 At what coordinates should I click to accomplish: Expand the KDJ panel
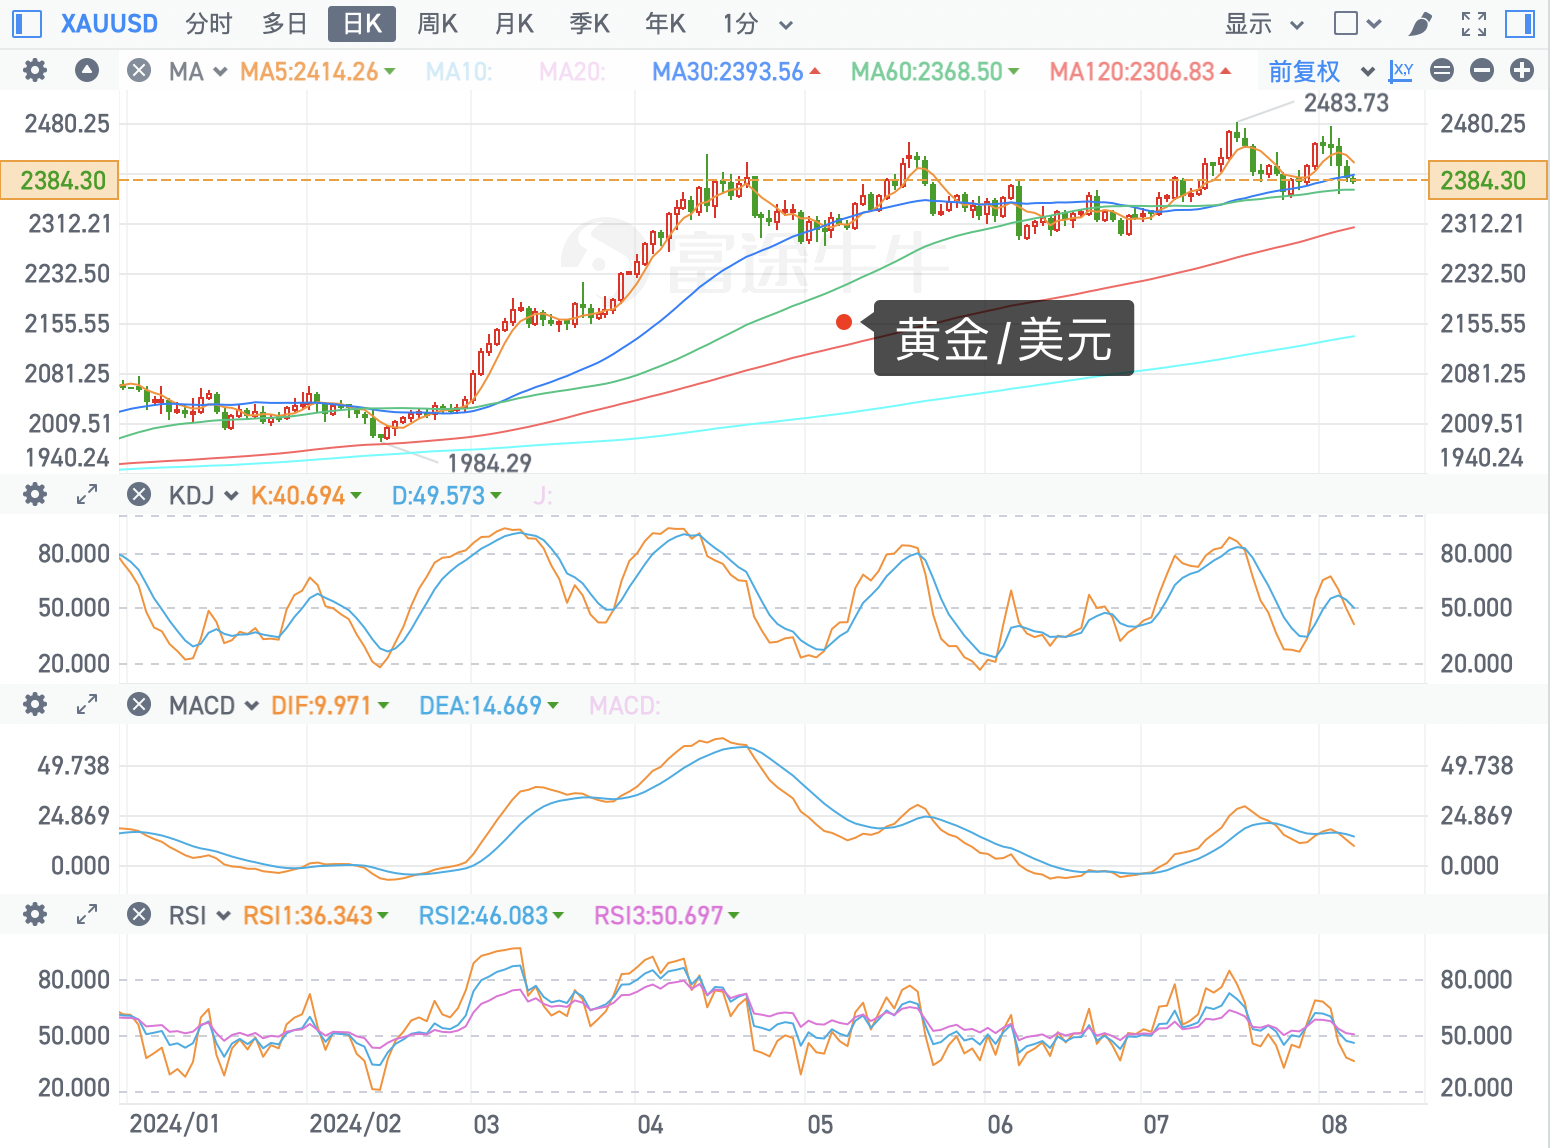pyautogui.click(x=87, y=494)
